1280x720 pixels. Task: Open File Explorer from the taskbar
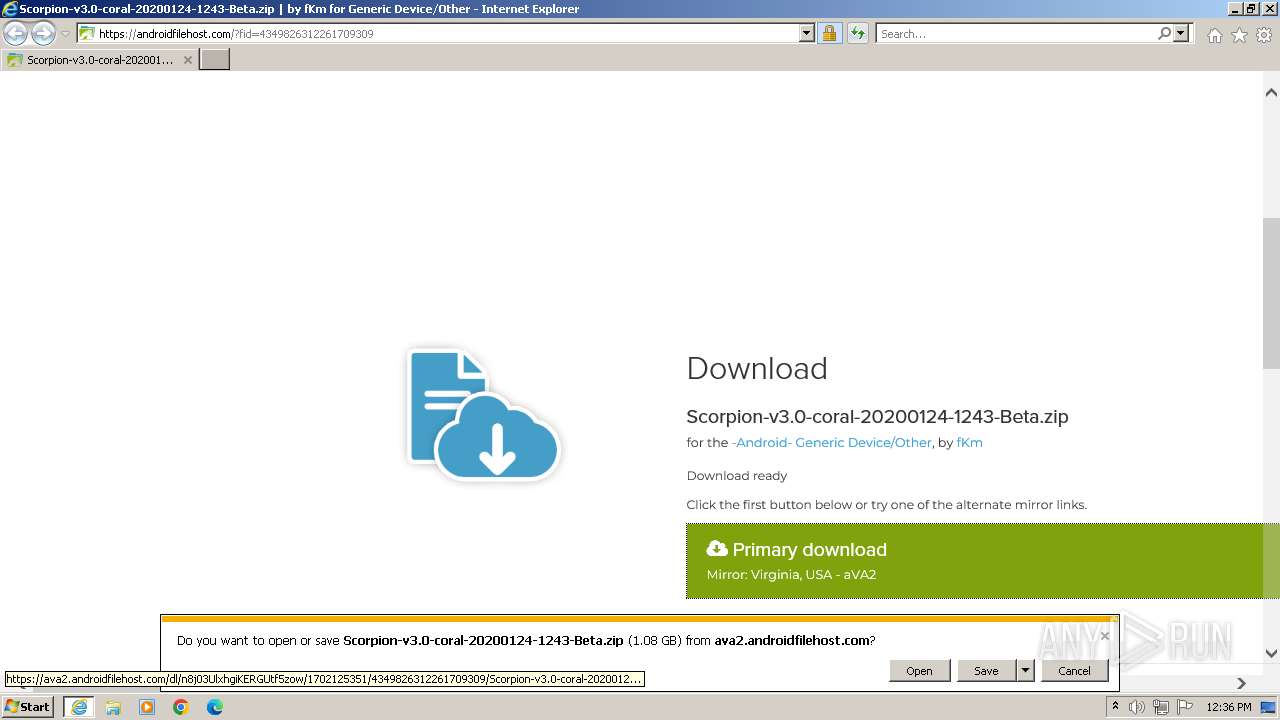click(x=113, y=707)
